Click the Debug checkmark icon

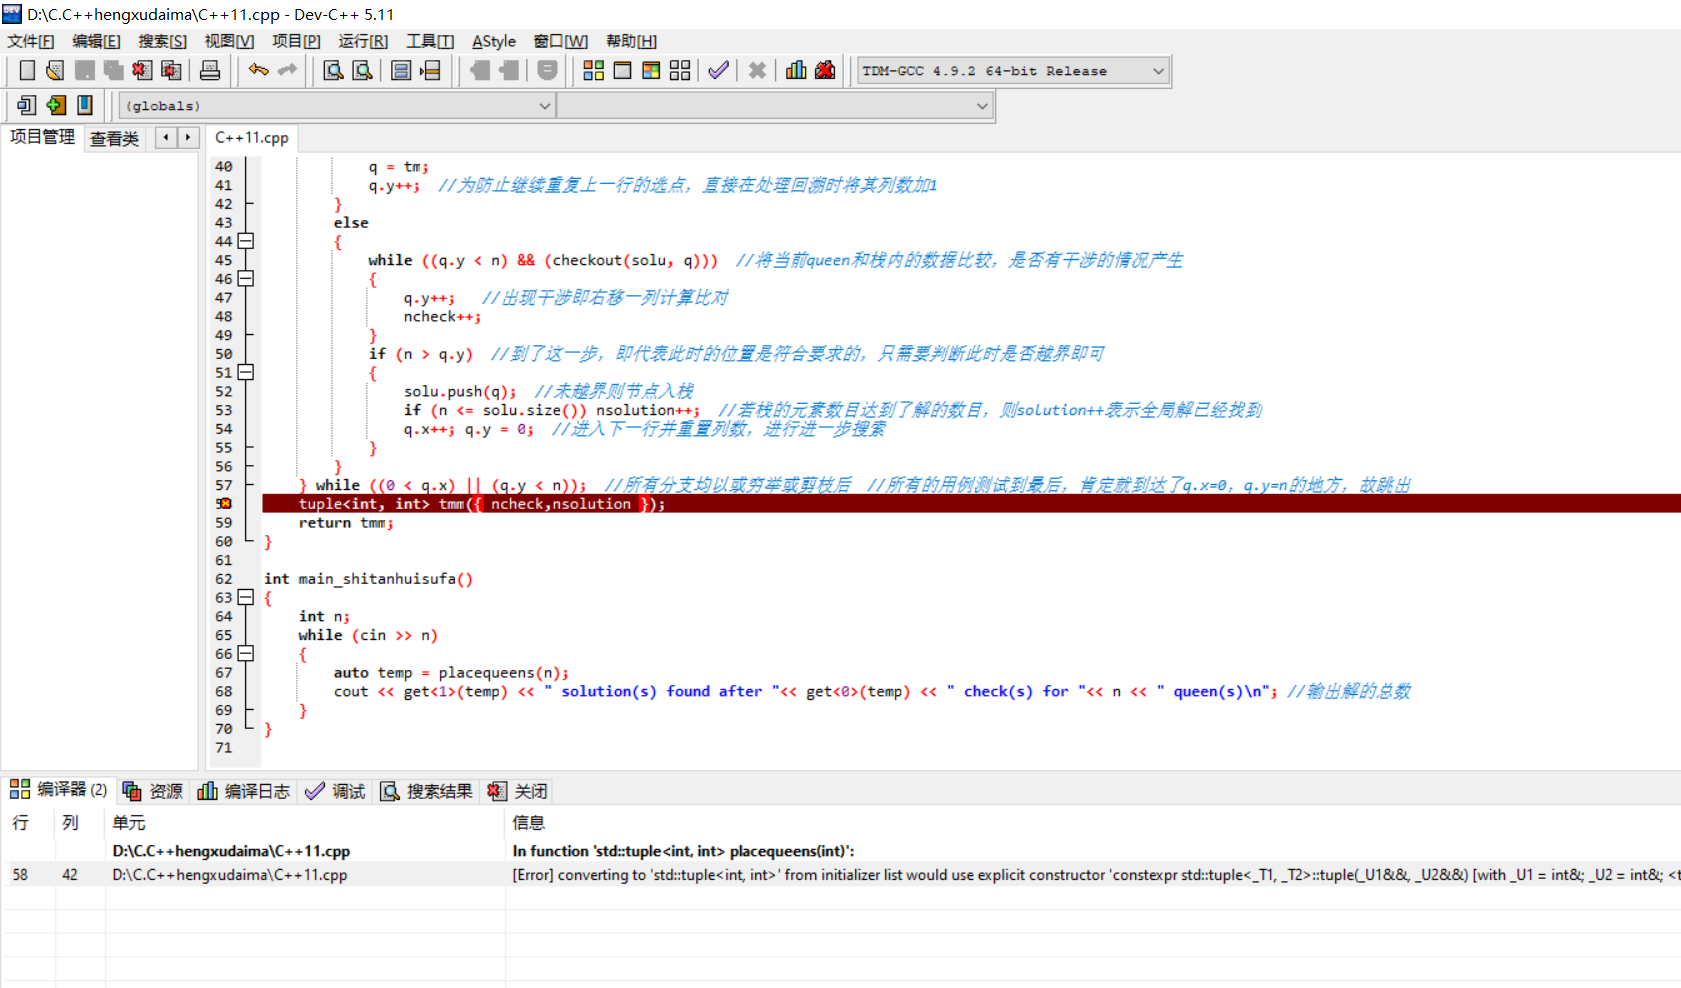click(x=718, y=70)
